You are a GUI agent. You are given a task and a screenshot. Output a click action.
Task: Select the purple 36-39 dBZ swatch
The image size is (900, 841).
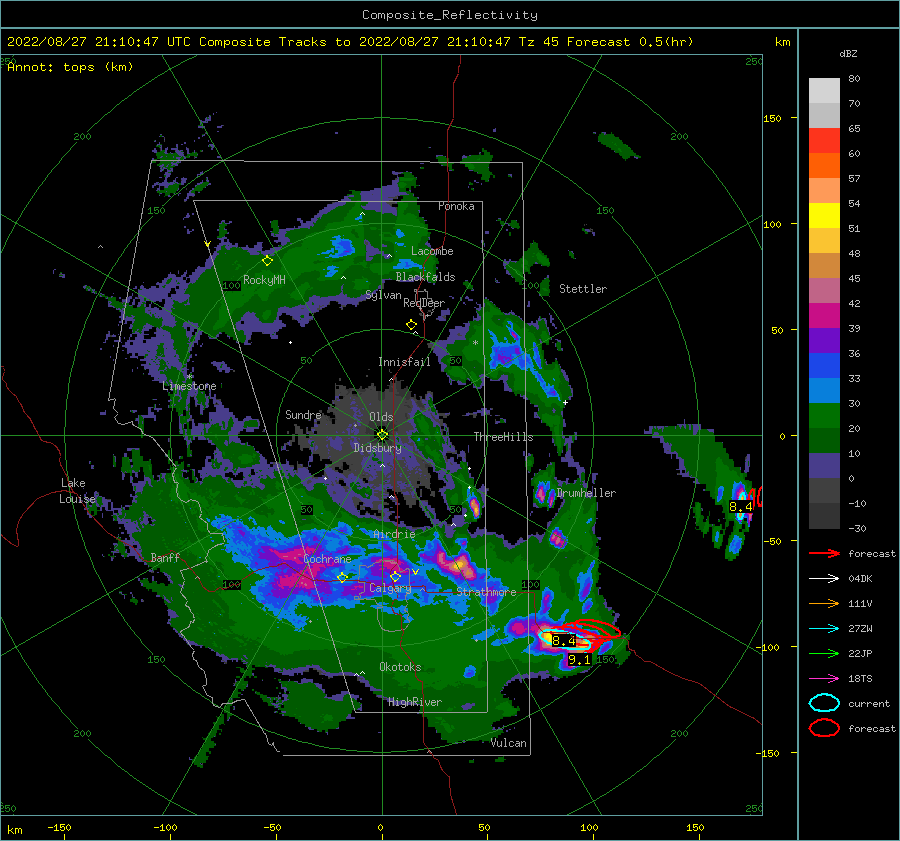(x=824, y=340)
